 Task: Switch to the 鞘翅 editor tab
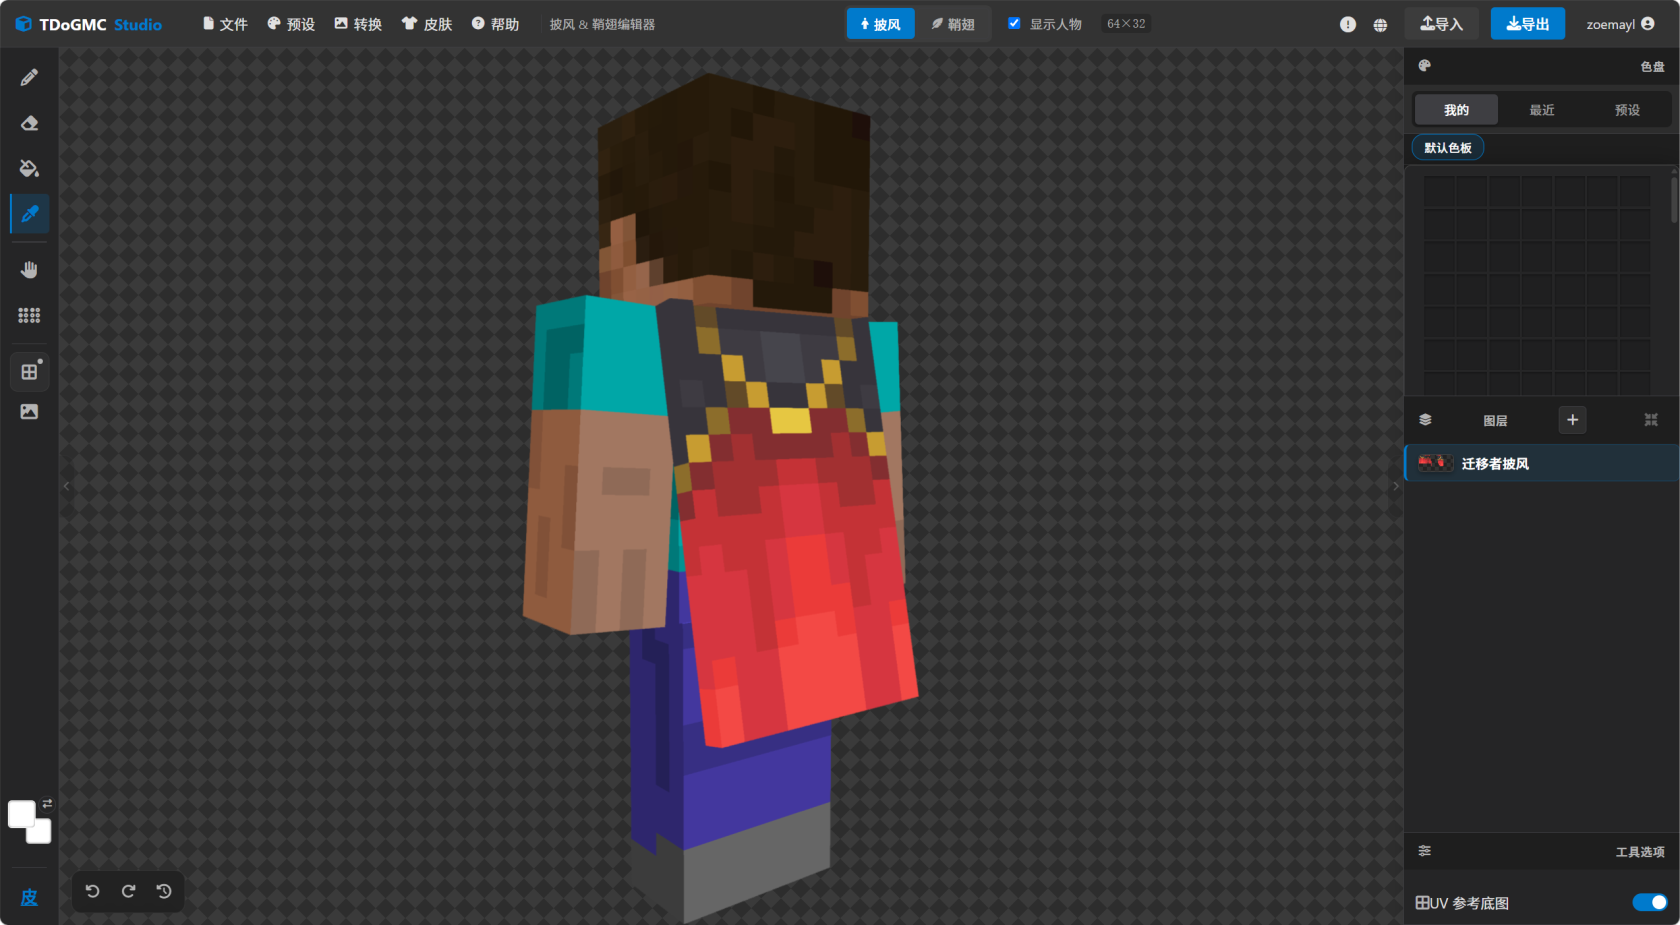(953, 24)
